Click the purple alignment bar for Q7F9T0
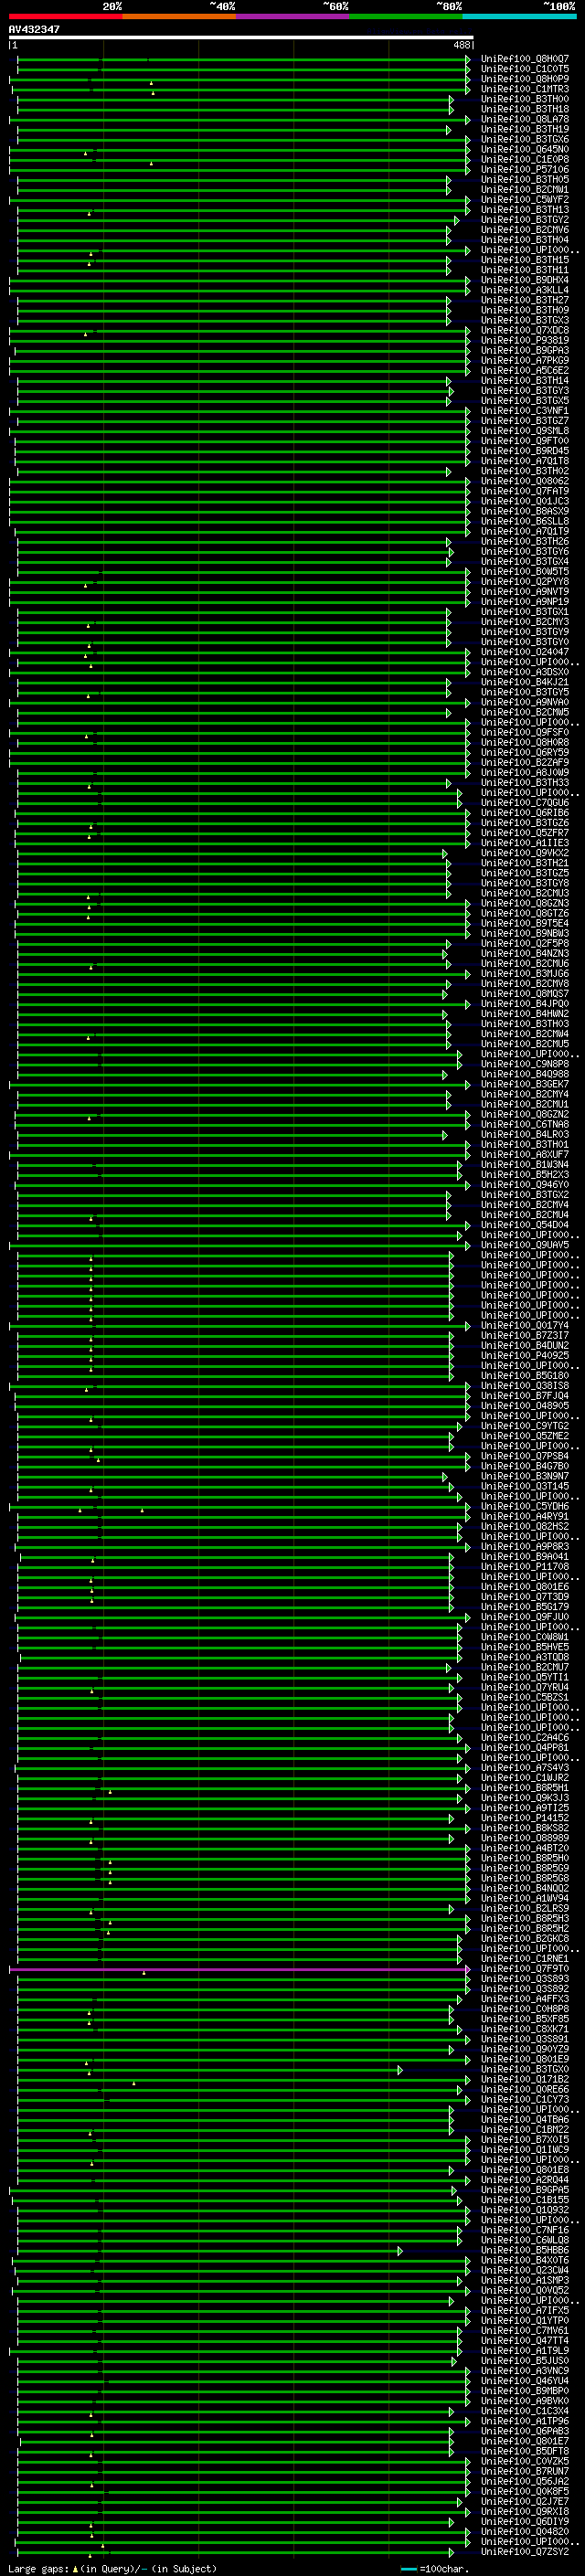 tap(239, 1969)
